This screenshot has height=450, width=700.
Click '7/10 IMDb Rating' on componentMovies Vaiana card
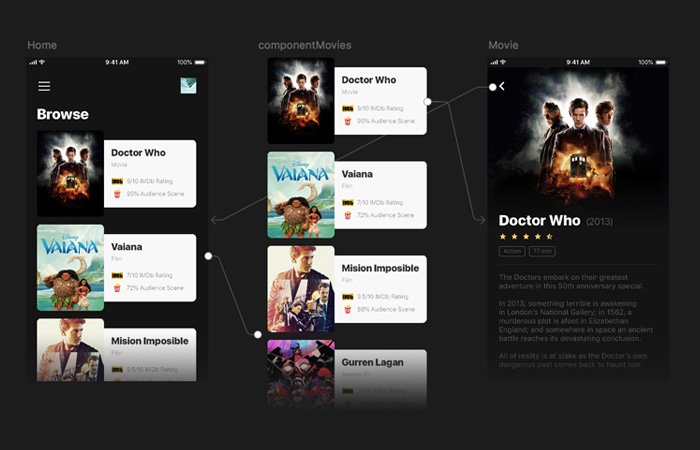(380, 203)
